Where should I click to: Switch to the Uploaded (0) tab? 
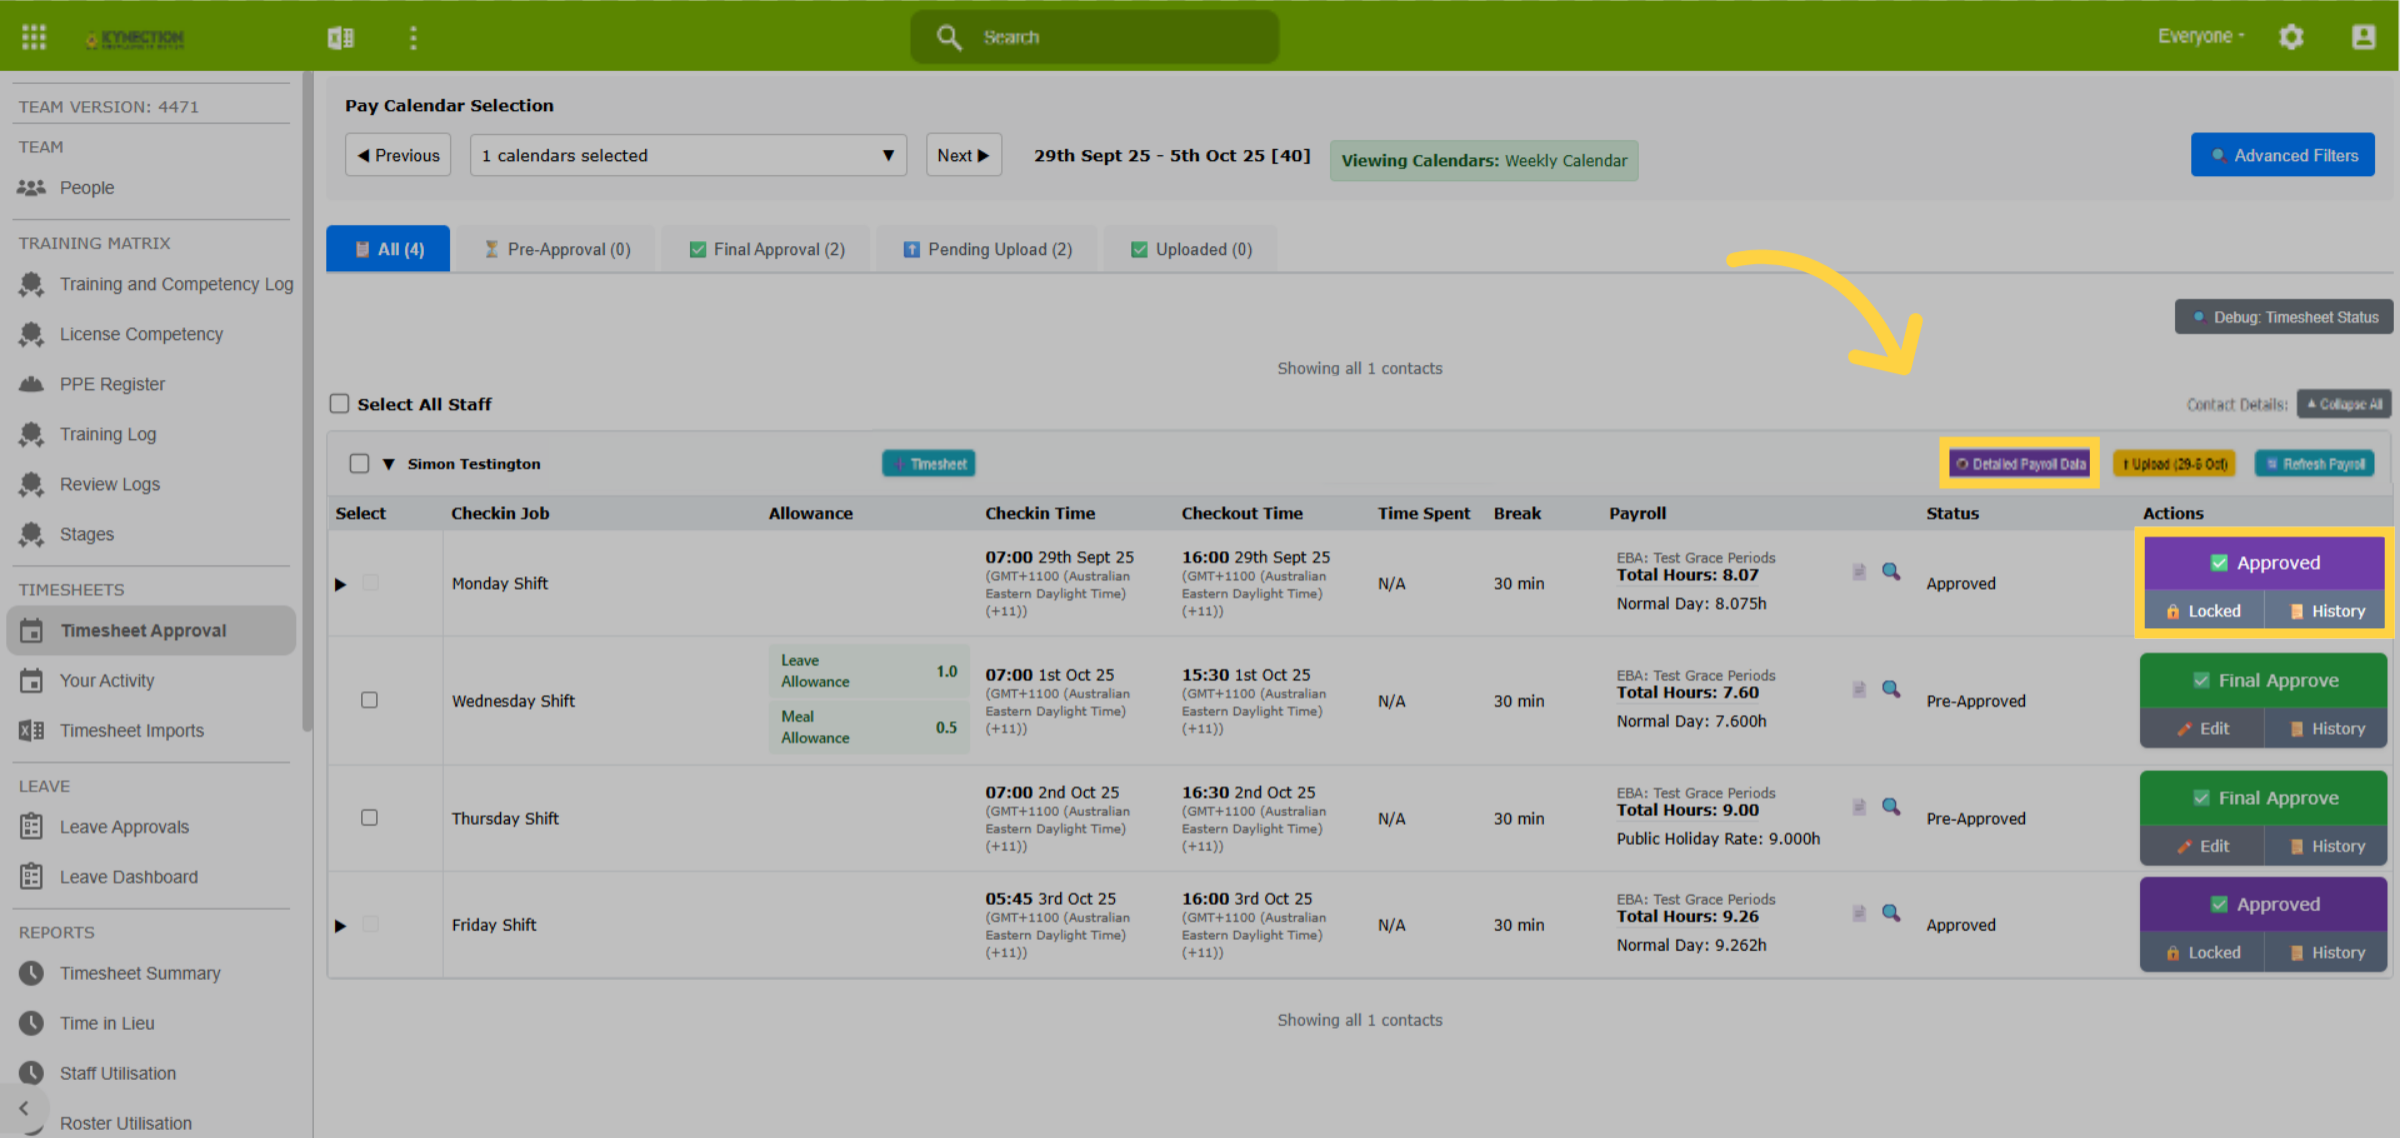[1191, 249]
